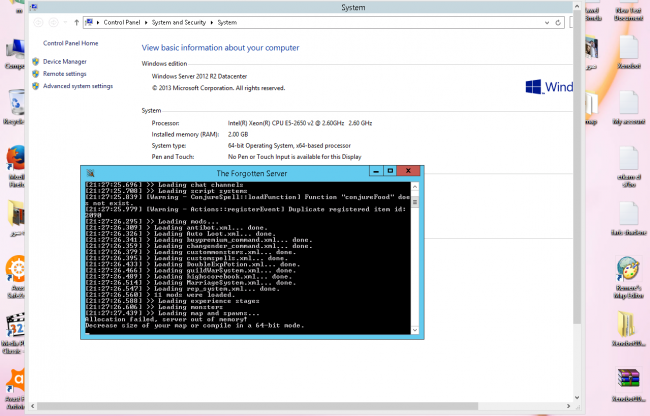Image resolution: width=650 pixels, height=416 pixels.
Task: Open address bar history dropdown arrow
Action: tap(547, 22)
